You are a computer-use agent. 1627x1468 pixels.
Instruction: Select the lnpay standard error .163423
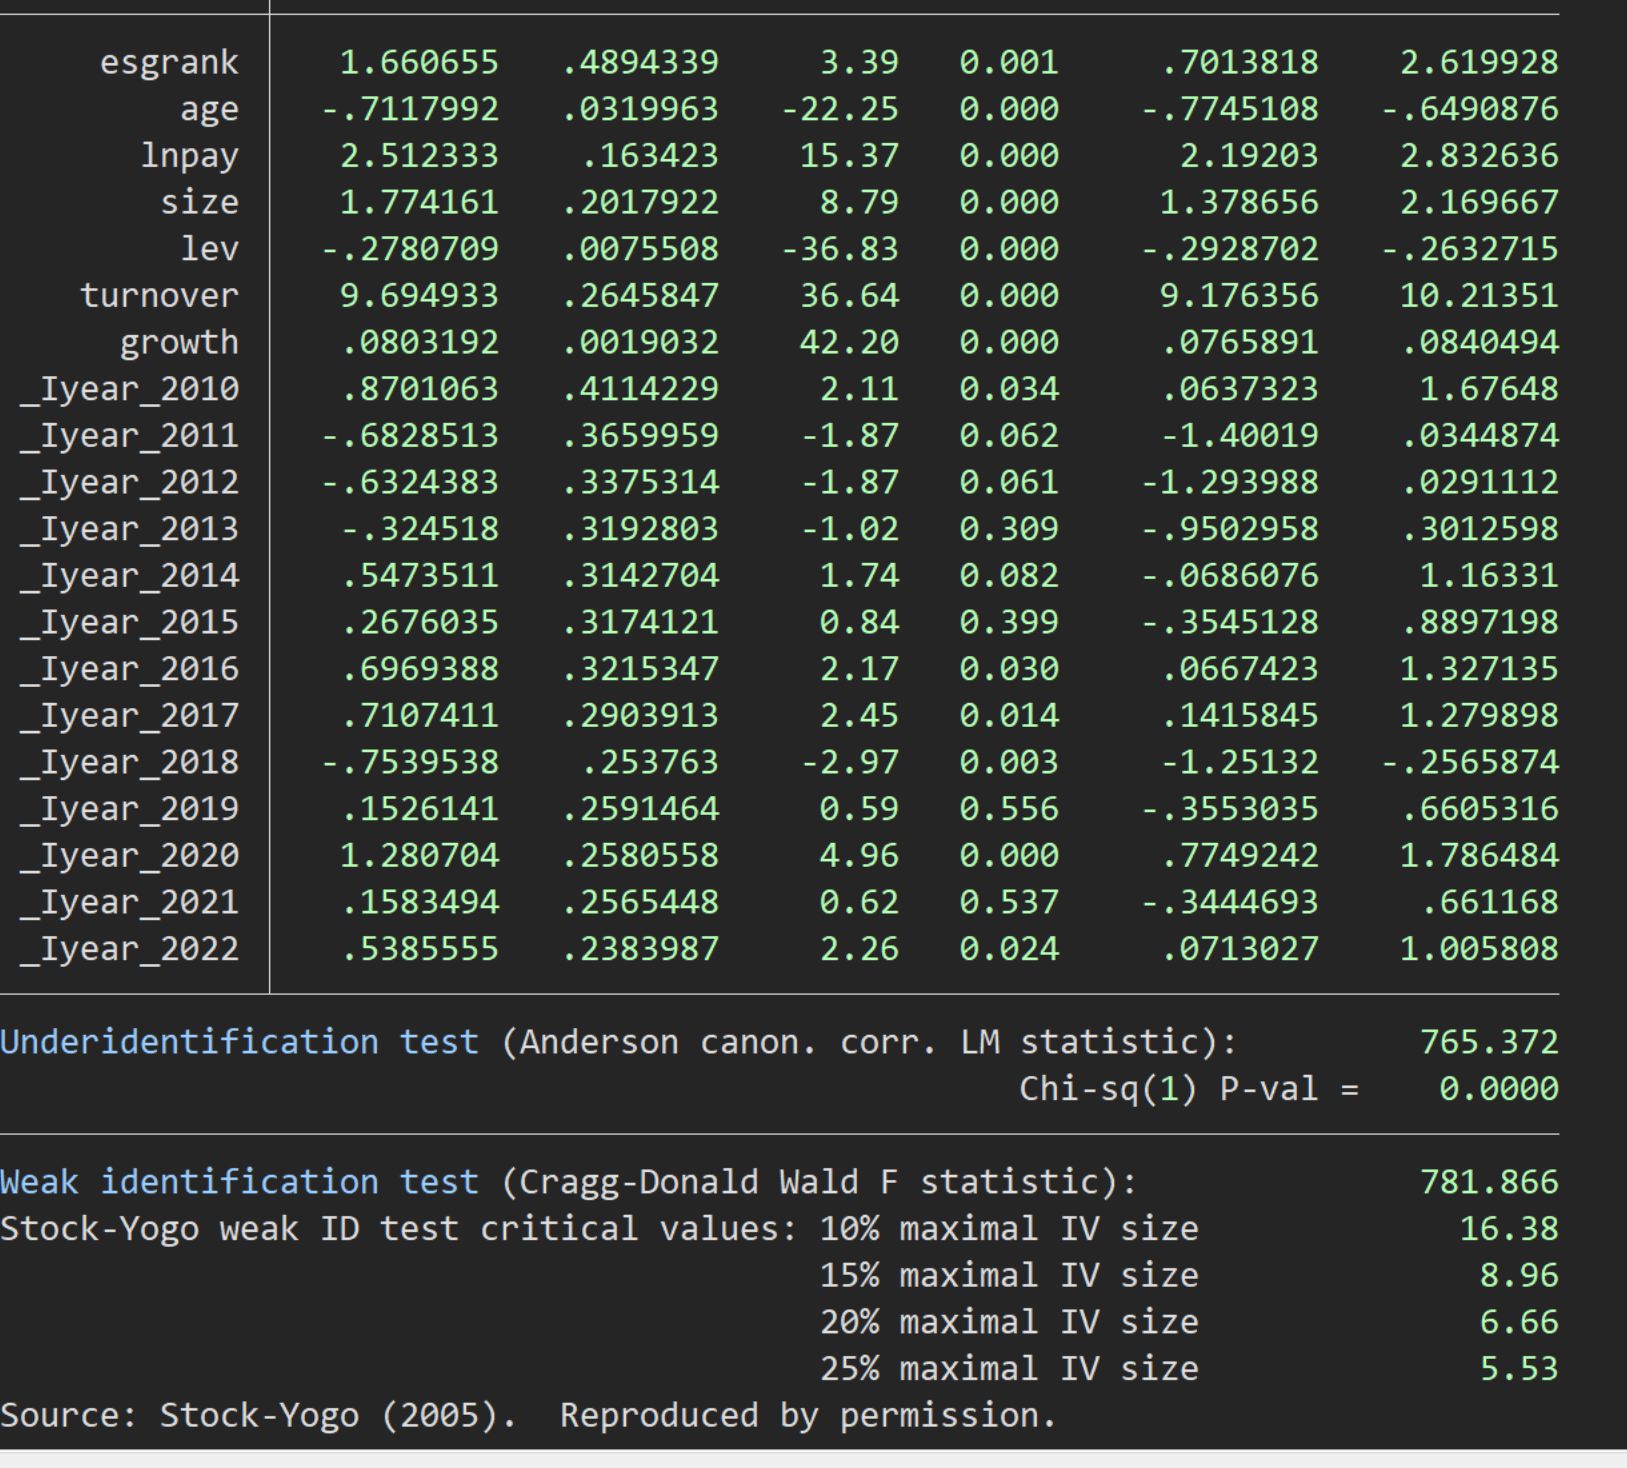click(x=650, y=156)
